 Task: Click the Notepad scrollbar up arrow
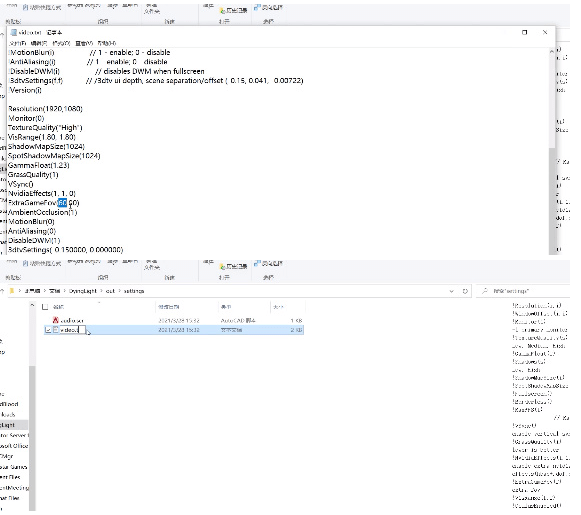pos(552,52)
